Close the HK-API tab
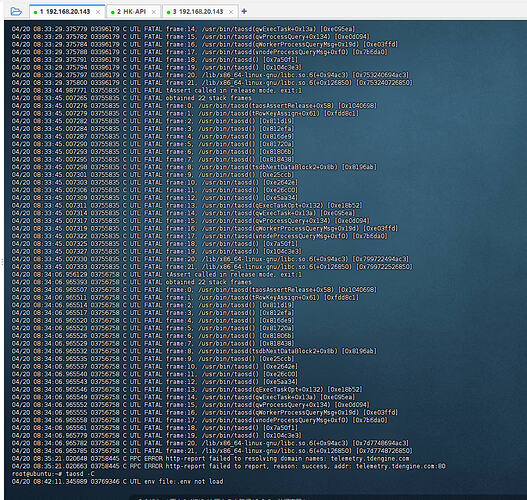This screenshot has width=527, height=500. coord(154,12)
